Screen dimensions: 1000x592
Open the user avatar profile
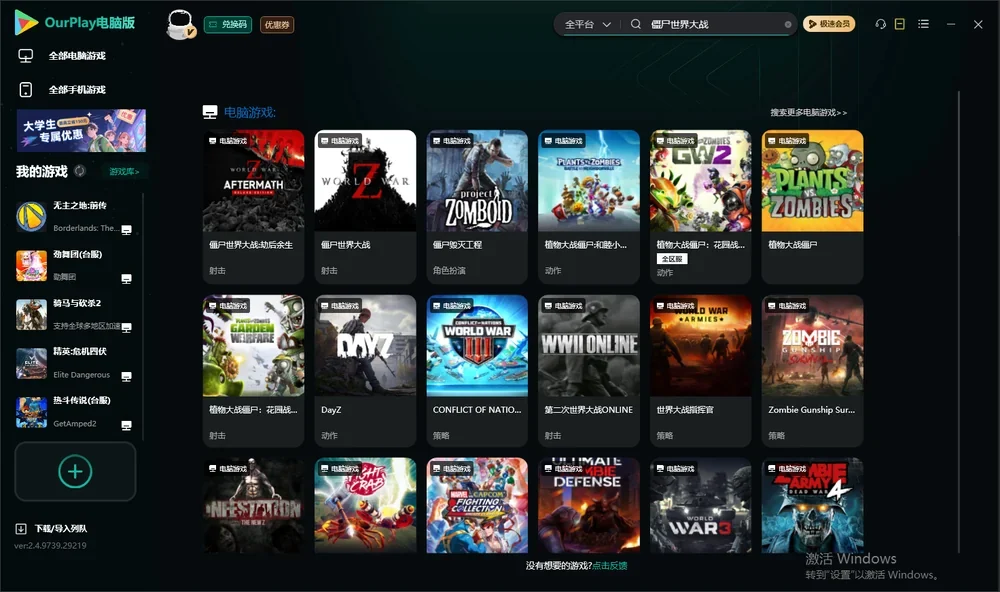pos(180,24)
